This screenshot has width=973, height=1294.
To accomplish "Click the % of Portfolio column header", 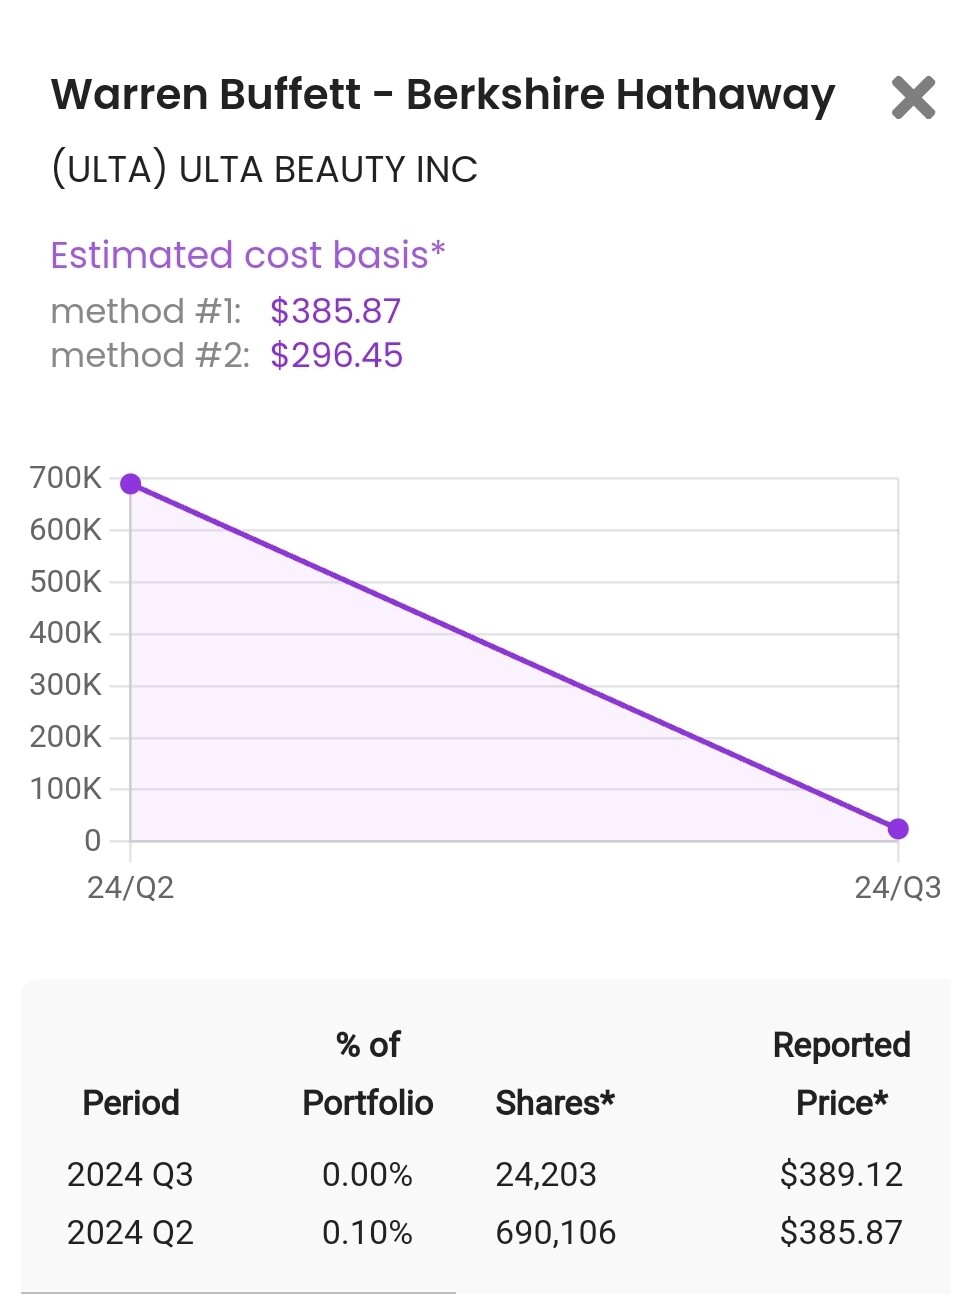I will pos(368,1074).
